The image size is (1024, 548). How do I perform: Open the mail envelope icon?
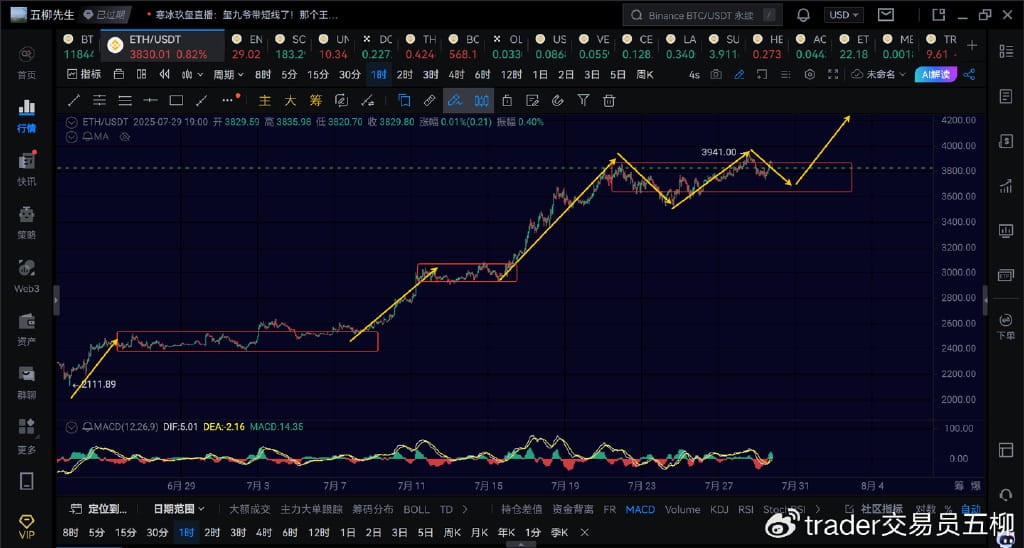(x=886, y=14)
